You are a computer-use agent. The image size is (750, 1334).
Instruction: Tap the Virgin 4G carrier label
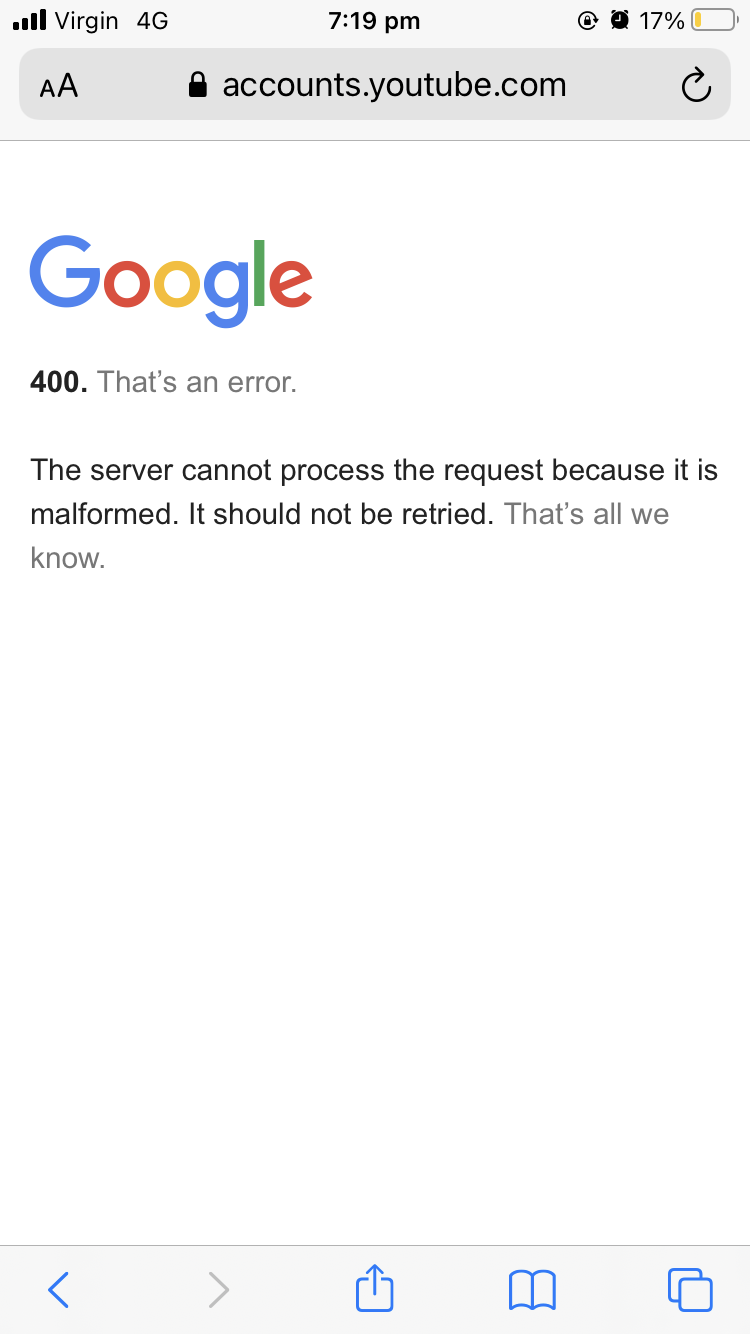pyautogui.click(x=112, y=20)
